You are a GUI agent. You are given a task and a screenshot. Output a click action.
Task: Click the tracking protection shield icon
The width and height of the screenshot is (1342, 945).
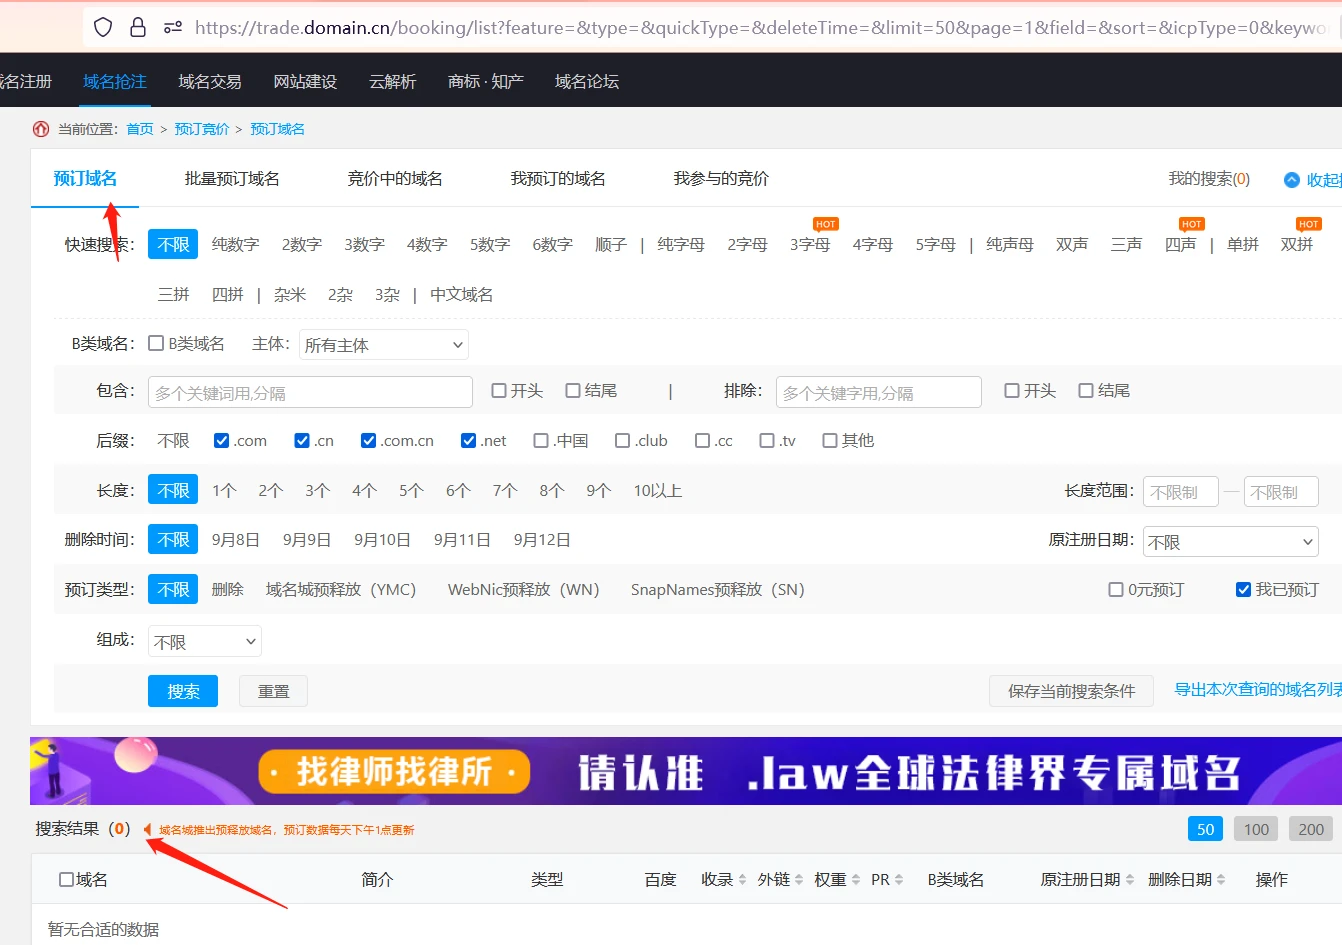tap(103, 27)
